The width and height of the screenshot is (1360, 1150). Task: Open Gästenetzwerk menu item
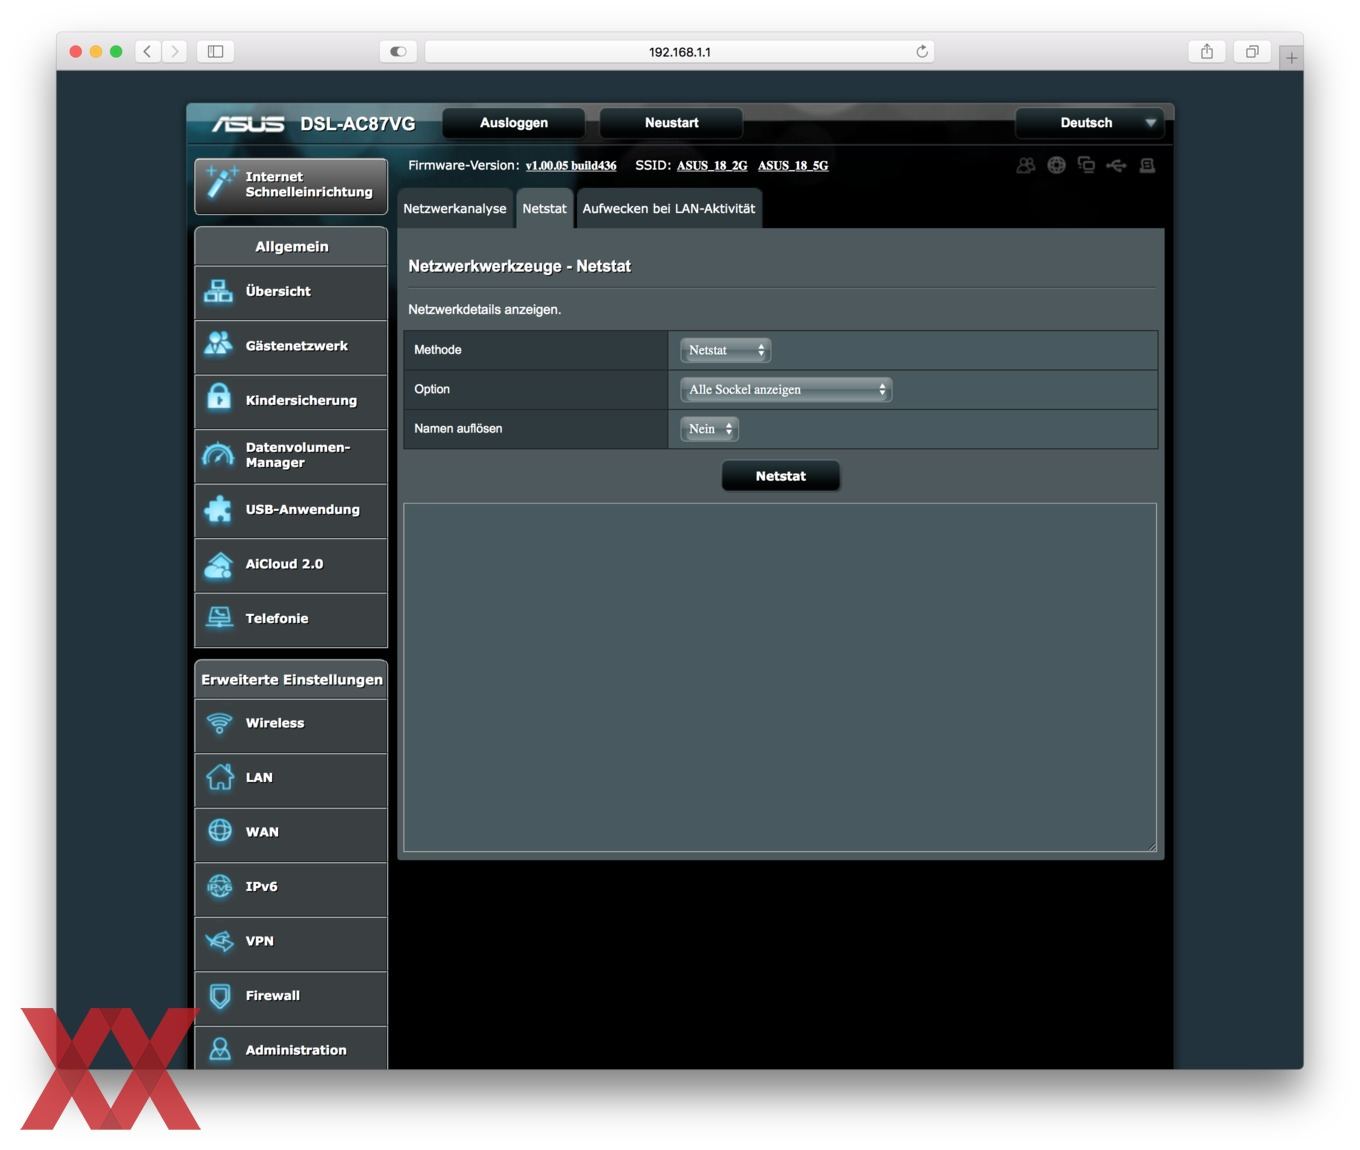(291, 346)
